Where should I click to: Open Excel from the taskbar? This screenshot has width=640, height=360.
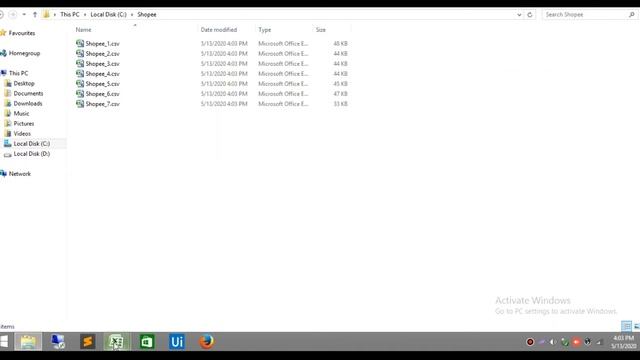tap(117, 342)
